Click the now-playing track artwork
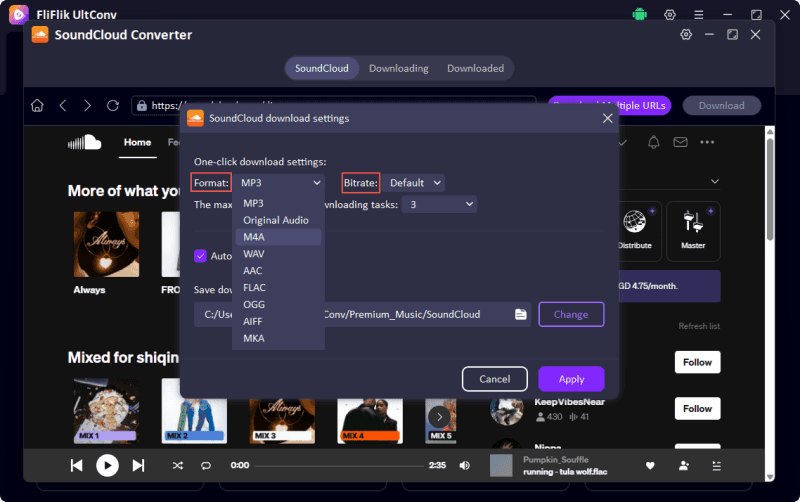 point(501,465)
